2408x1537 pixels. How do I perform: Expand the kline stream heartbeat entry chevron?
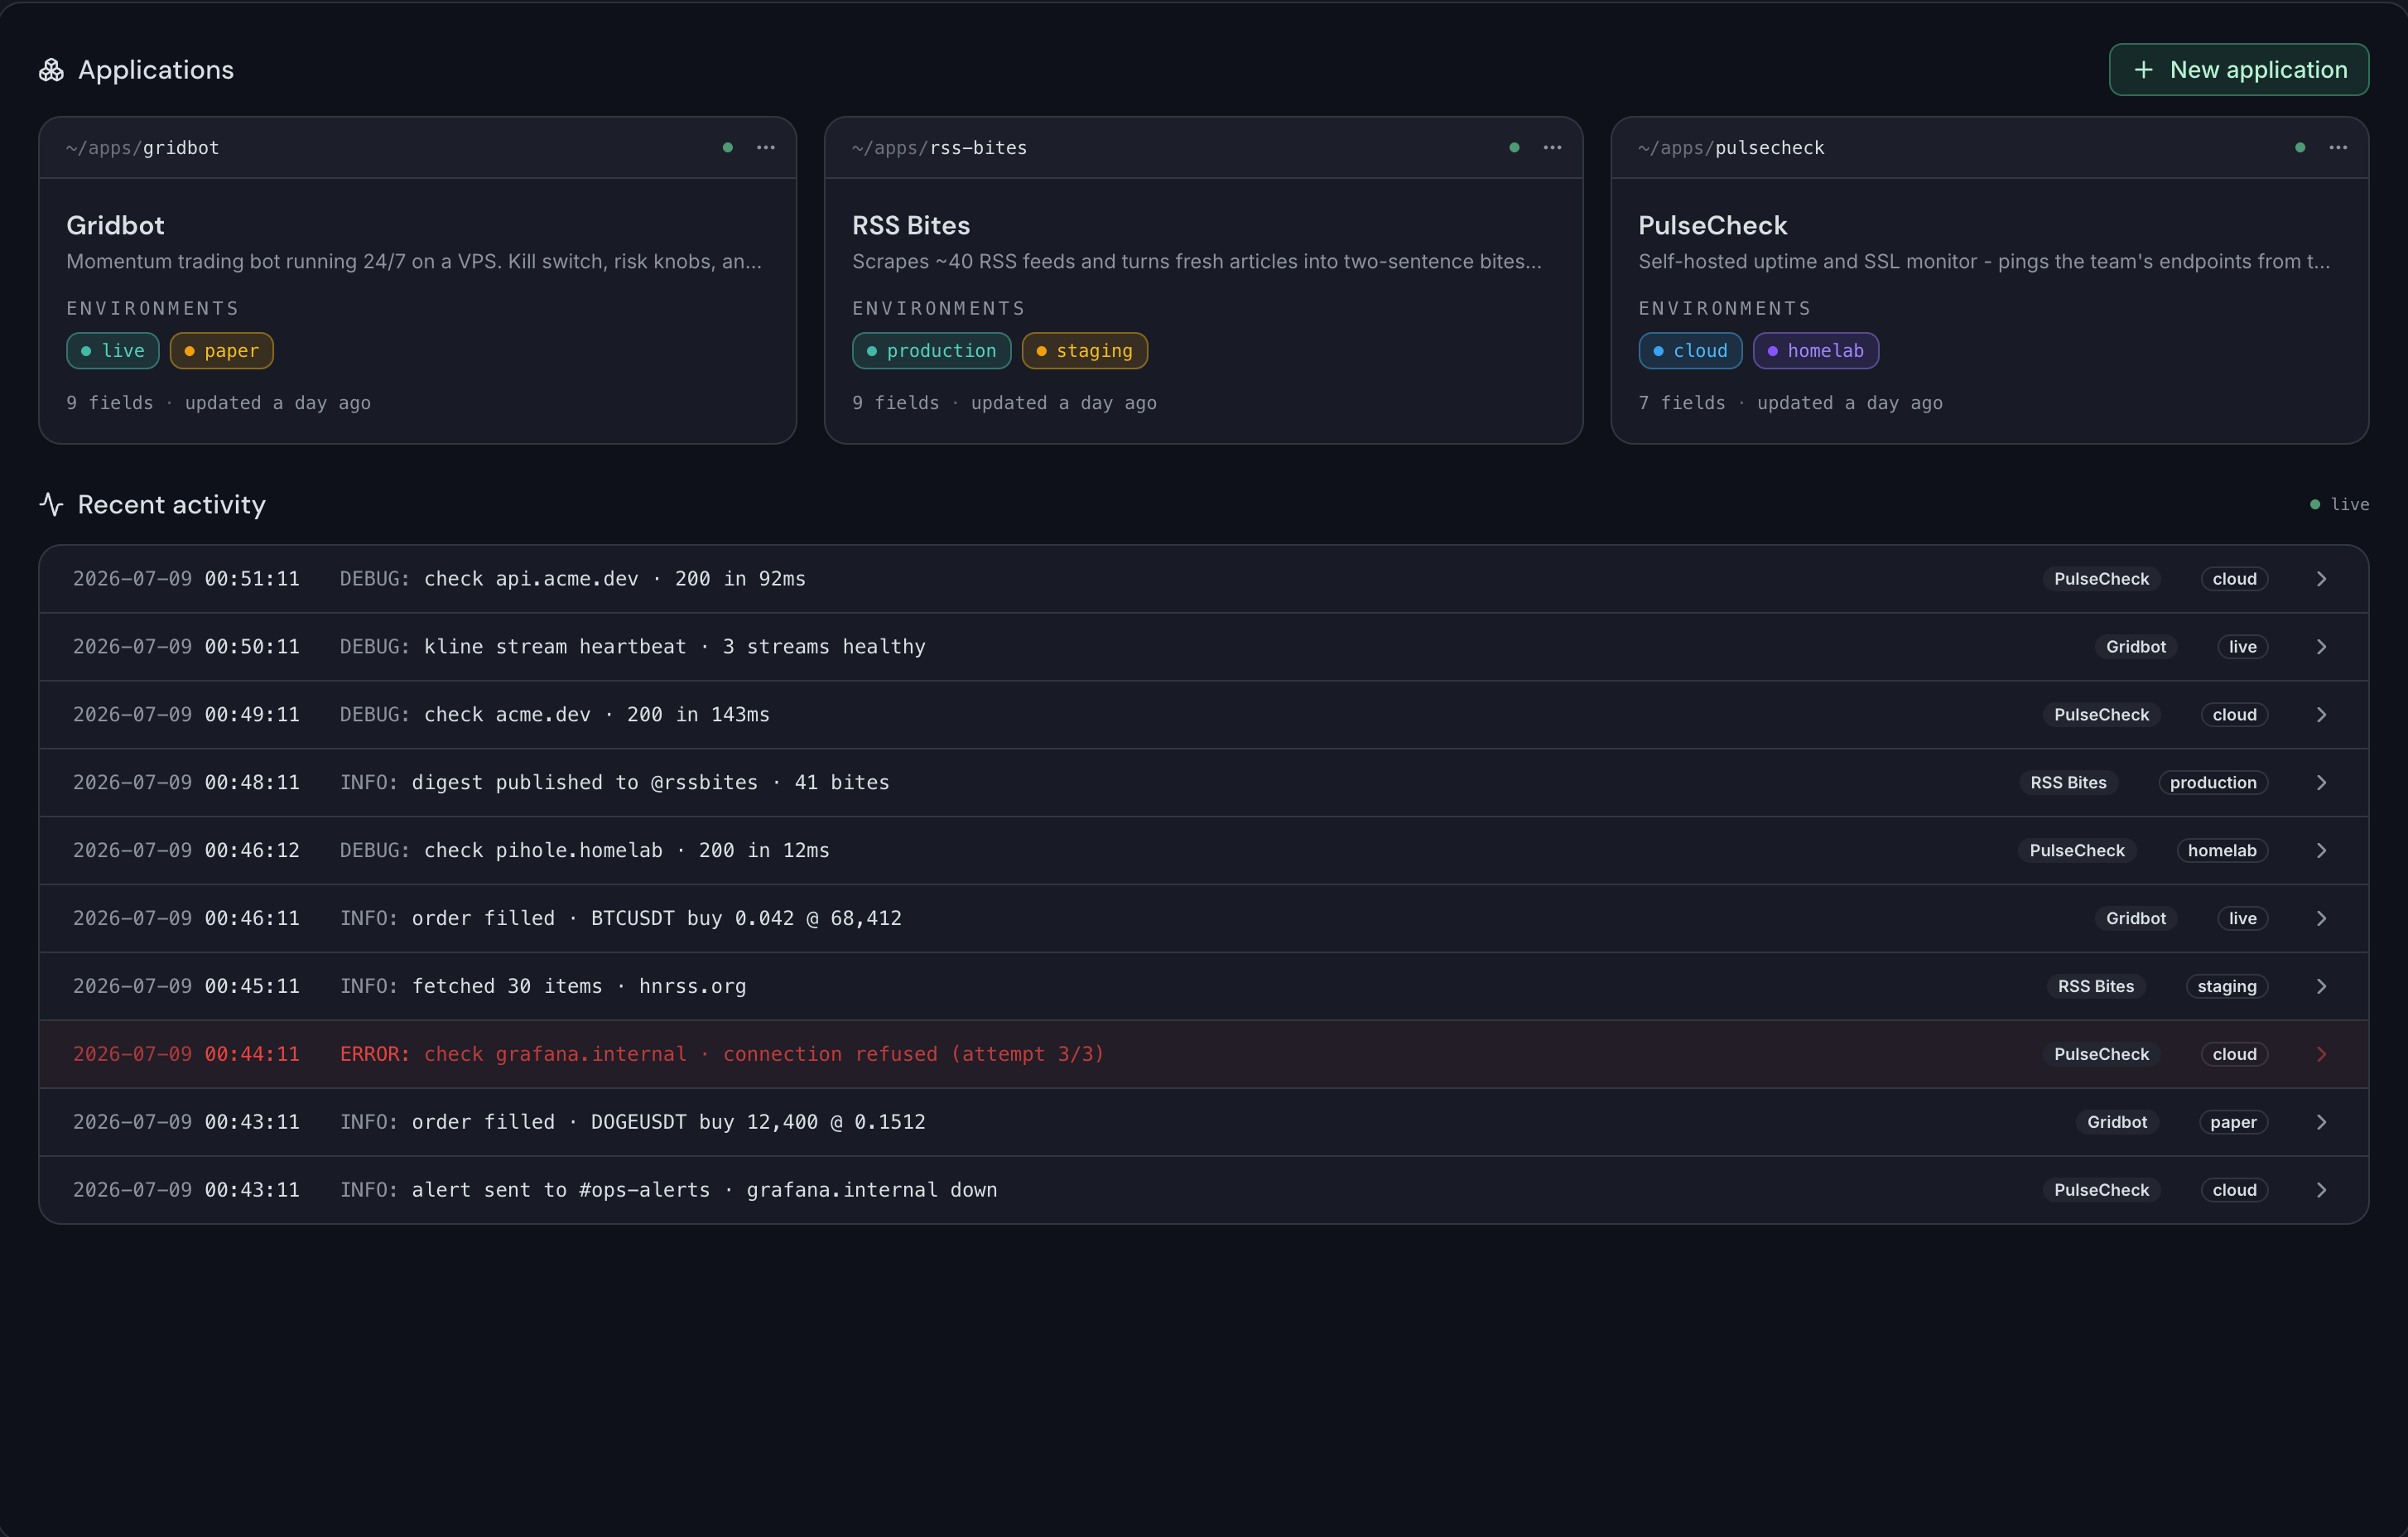tap(2322, 647)
